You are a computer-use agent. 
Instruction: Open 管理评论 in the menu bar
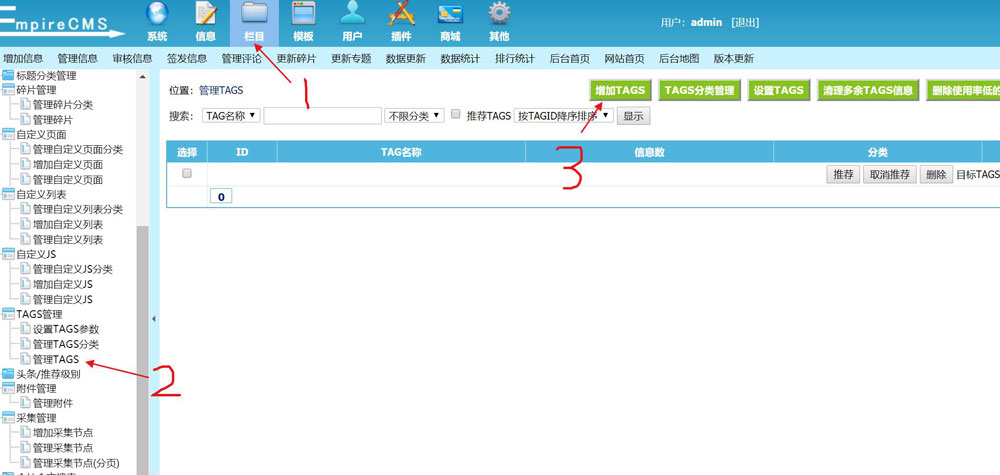241,59
